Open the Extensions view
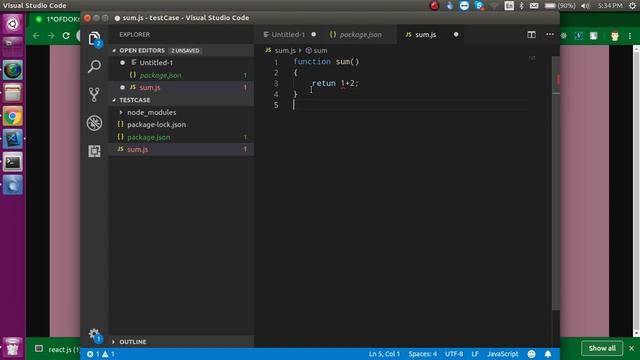 click(x=94, y=151)
